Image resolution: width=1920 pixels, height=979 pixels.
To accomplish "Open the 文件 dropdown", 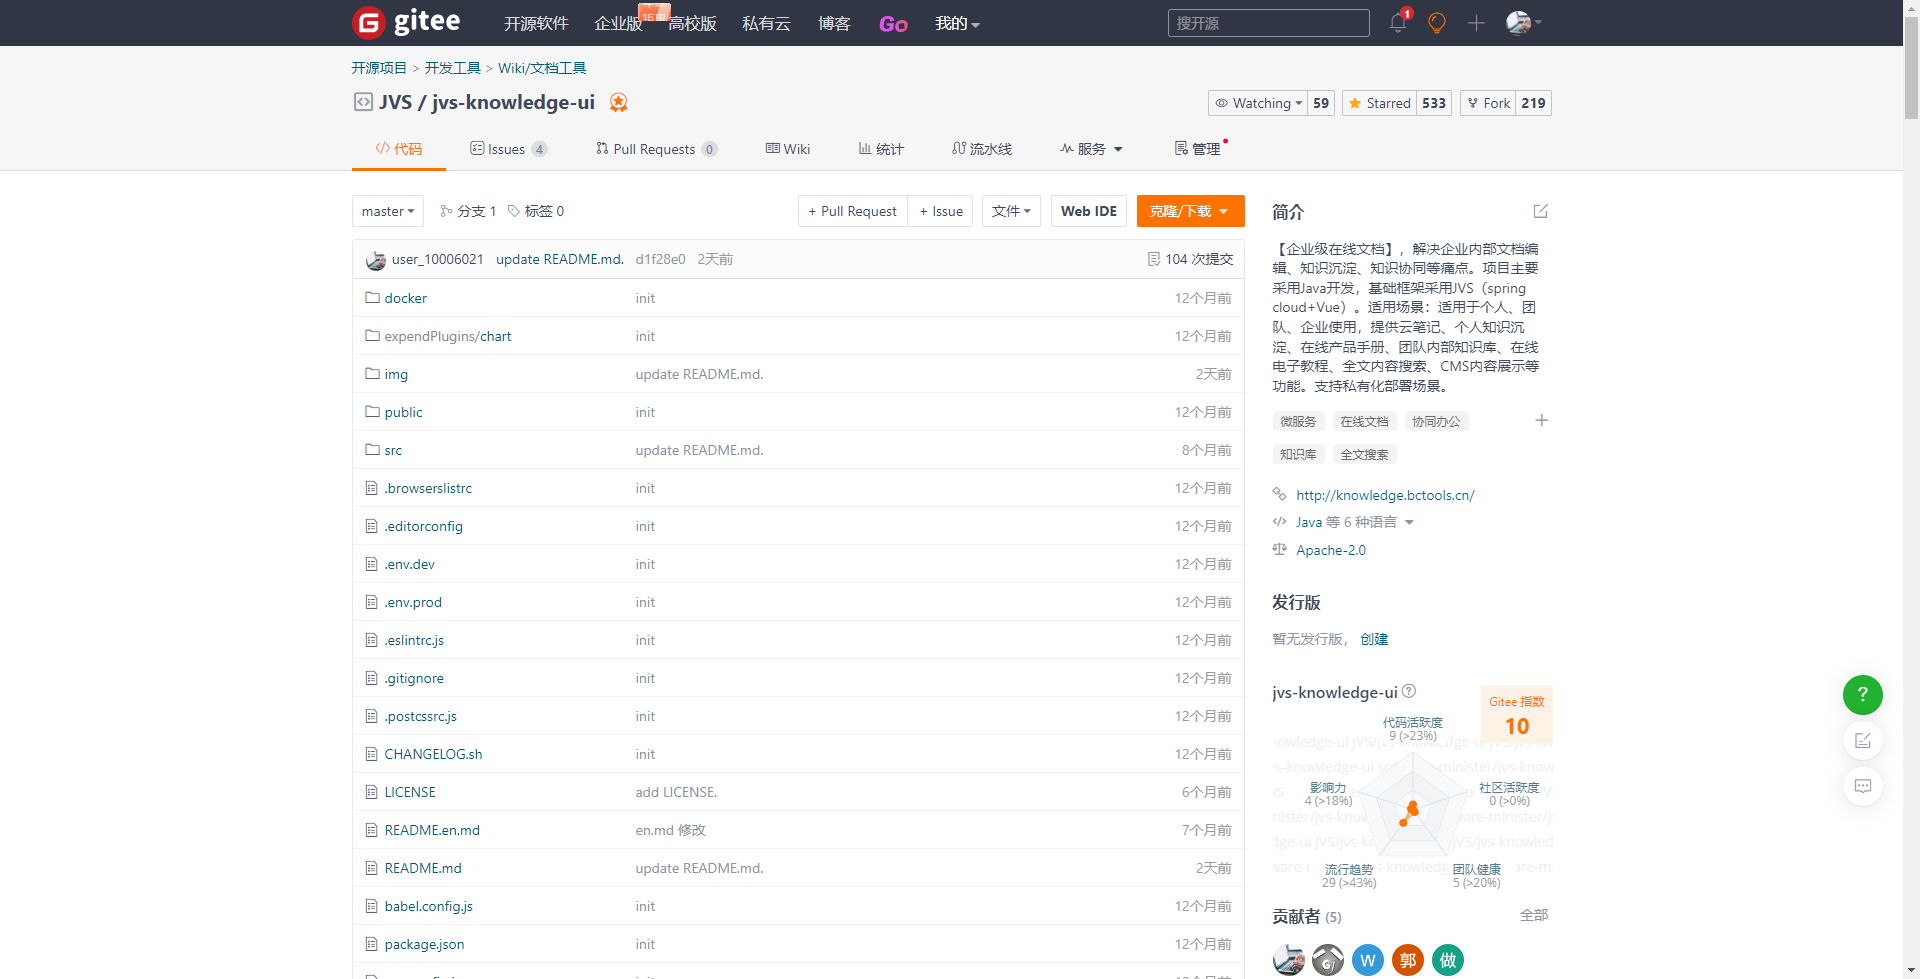I will [1011, 211].
